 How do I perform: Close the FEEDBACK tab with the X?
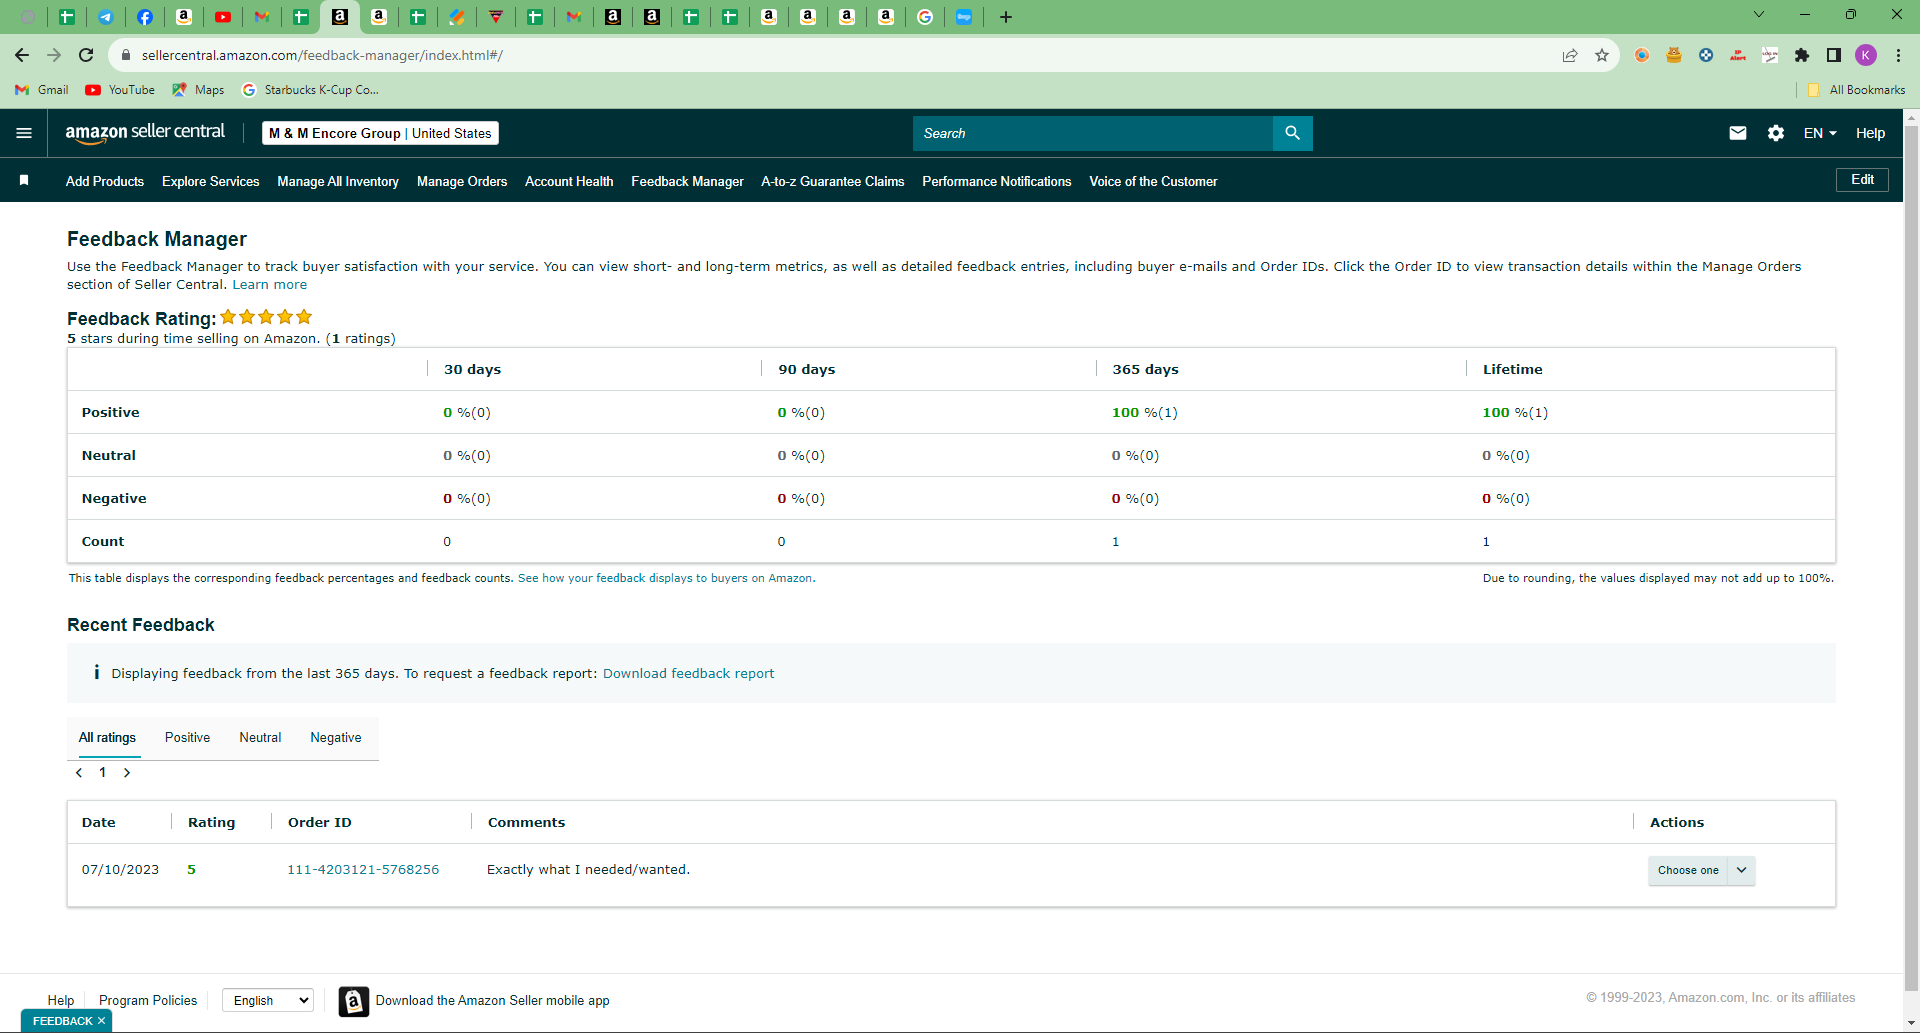click(x=101, y=1021)
